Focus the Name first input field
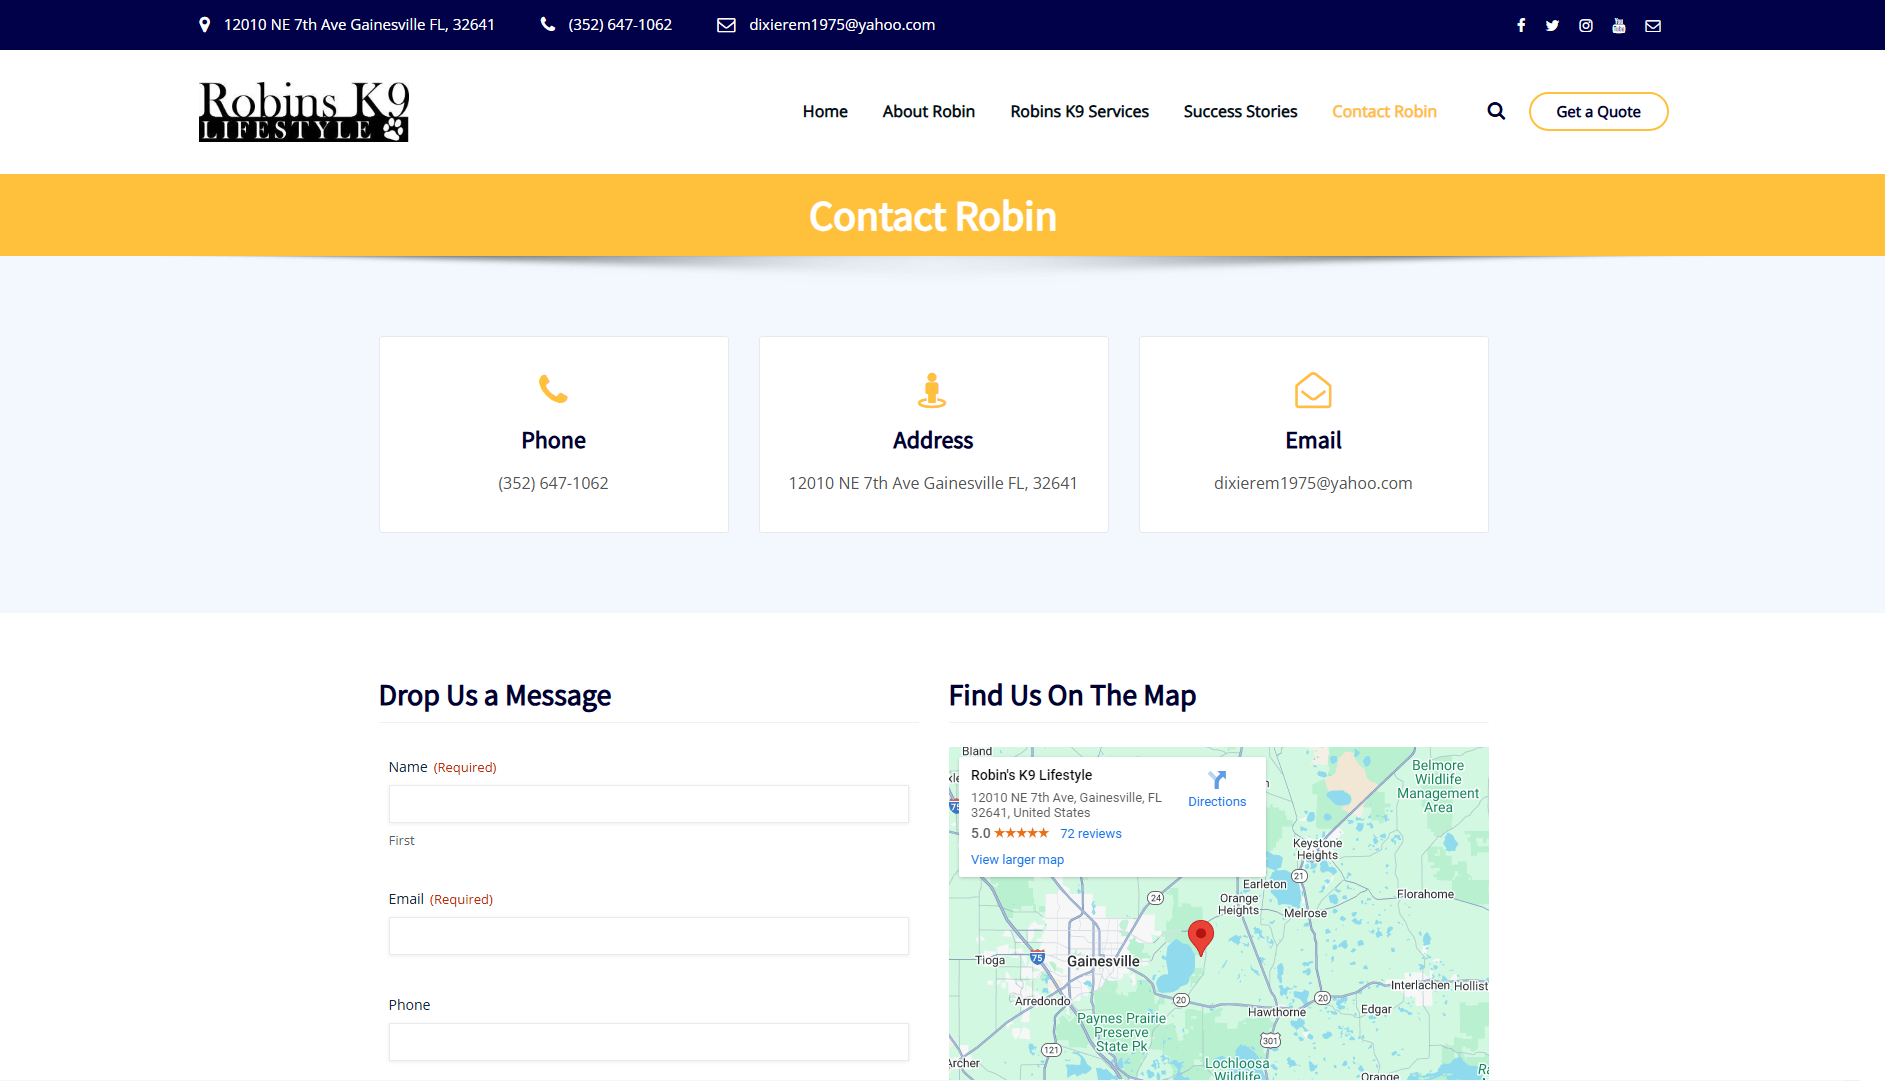The image size is (1885, 1081). (x=648, y=804)
